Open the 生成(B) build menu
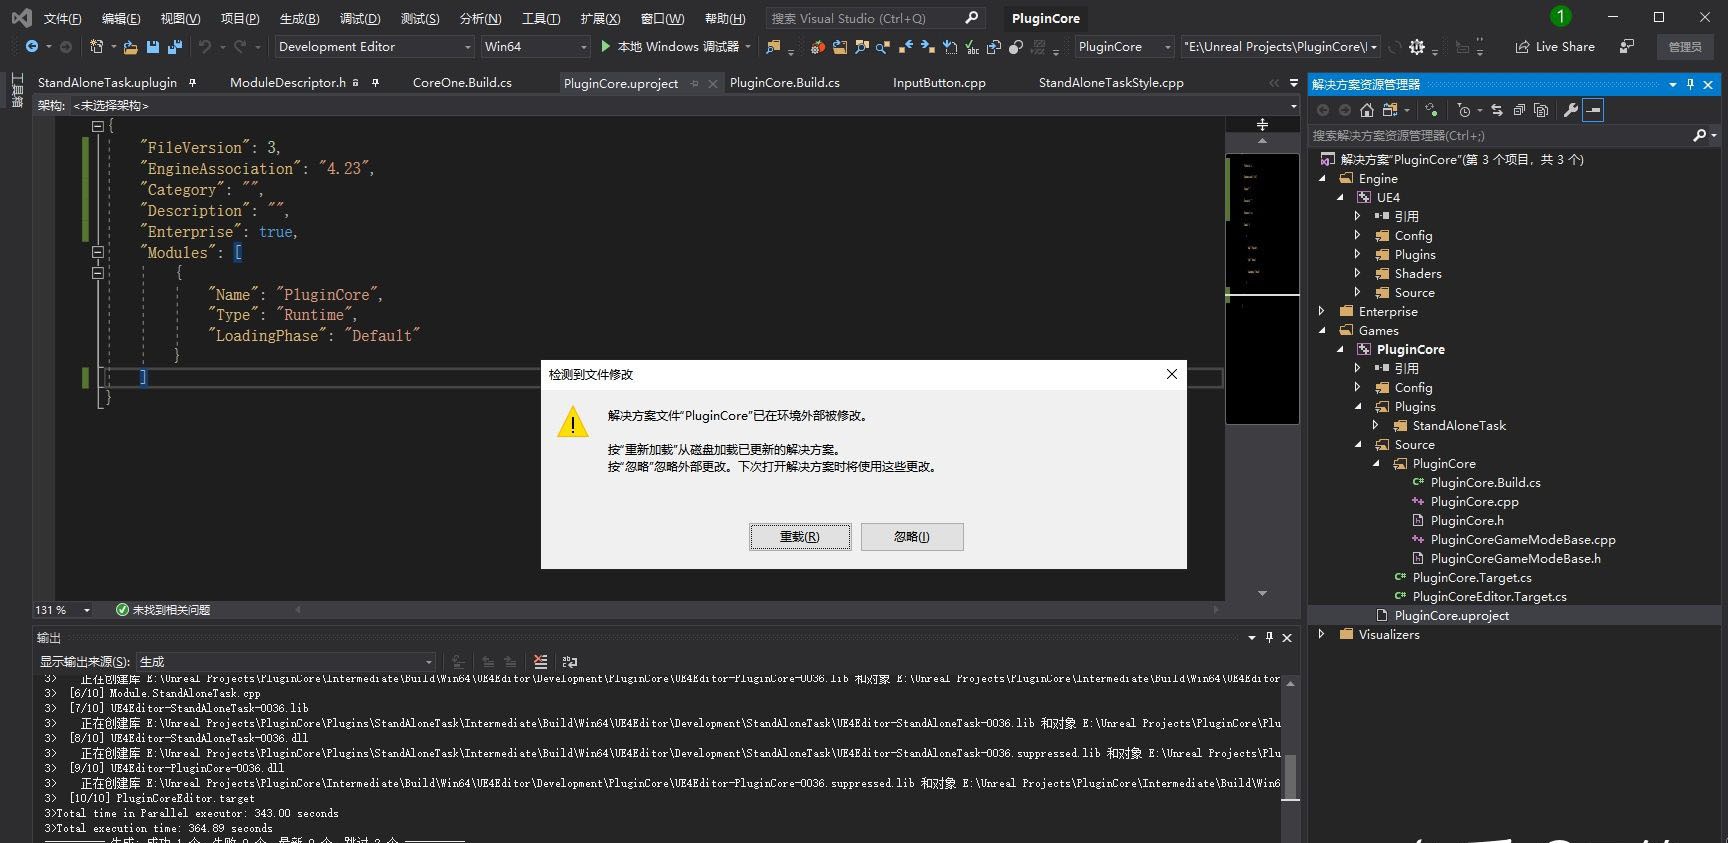This screenshot has height=843, width=1728. (299, 19)
